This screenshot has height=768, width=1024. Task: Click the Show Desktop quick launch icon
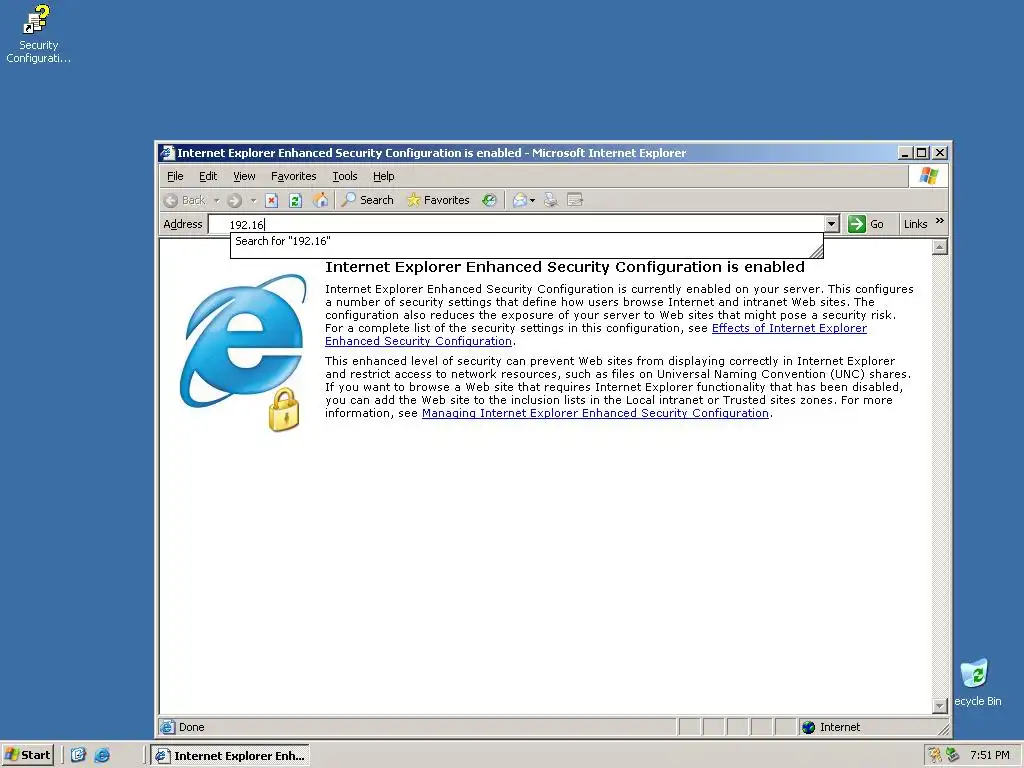78,755
